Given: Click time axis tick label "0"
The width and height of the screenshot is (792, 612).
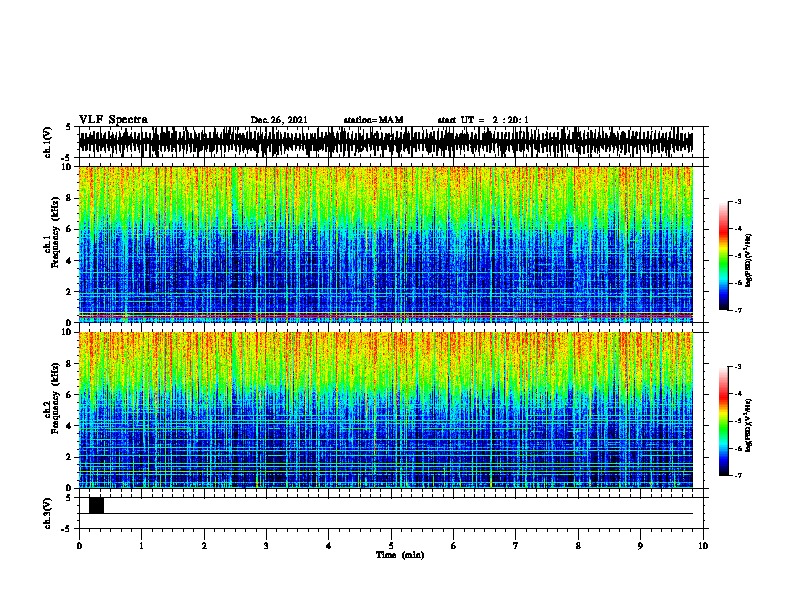Looking at the screenshot, I should pos(79,545).
